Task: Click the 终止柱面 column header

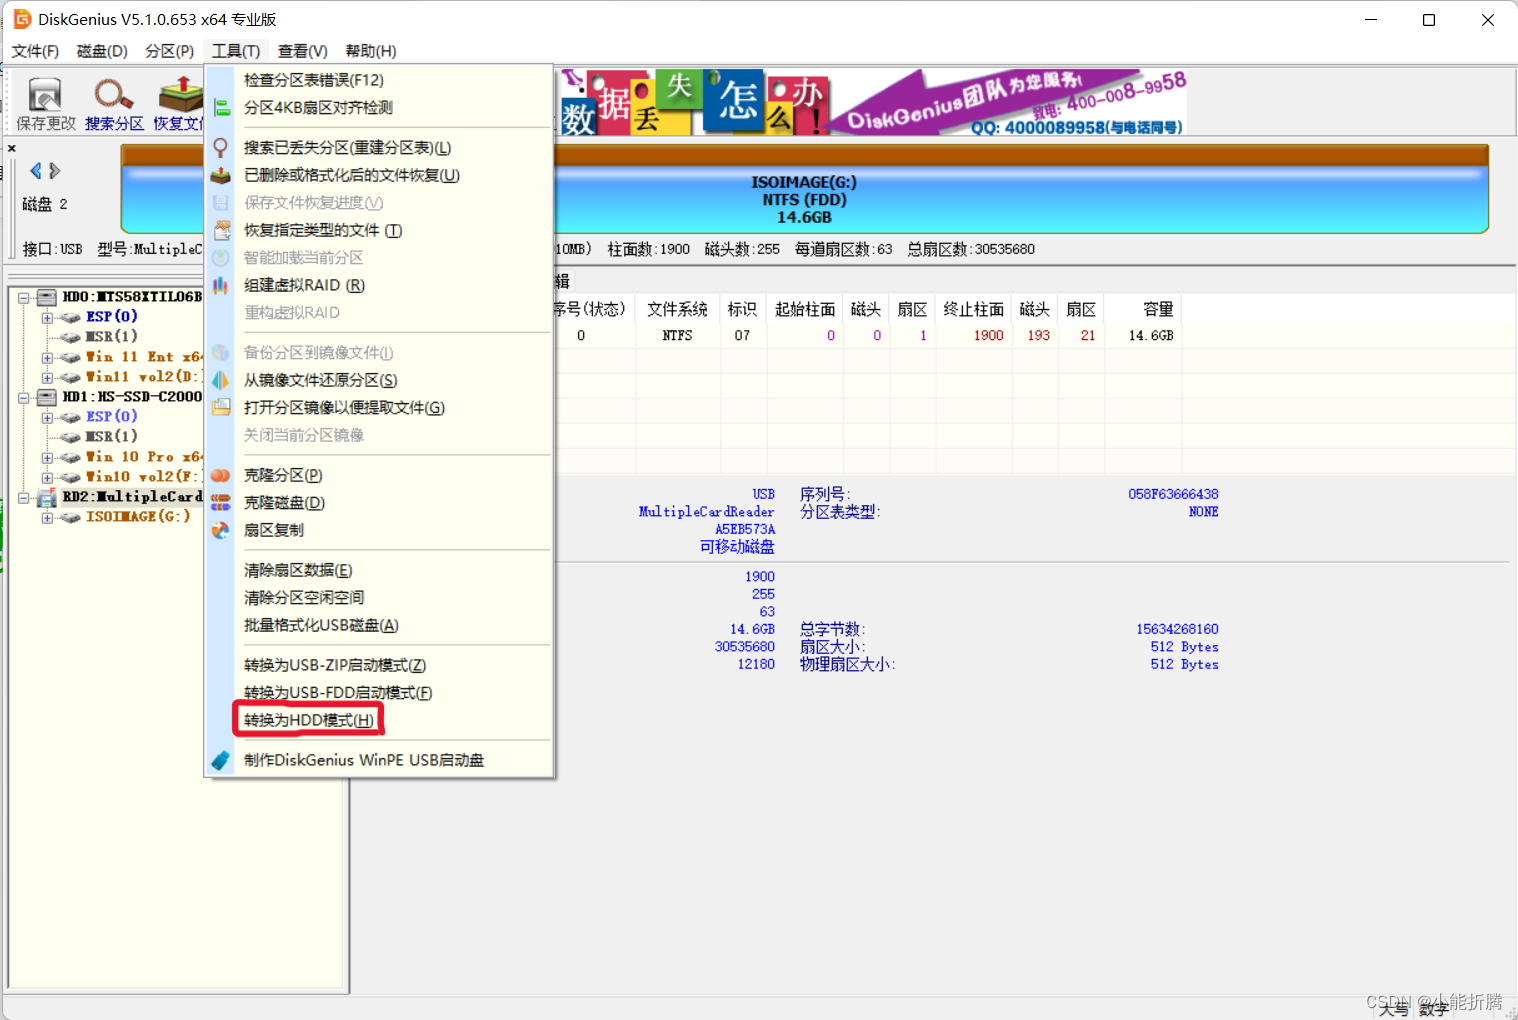Action: click(974, 310)
